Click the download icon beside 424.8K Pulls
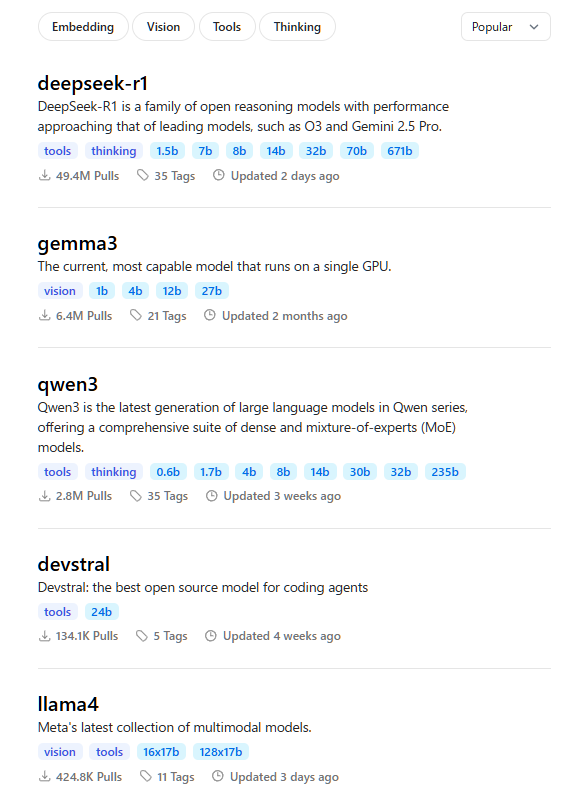The height and width of the screenshot is (795, 563). [45, 776]
